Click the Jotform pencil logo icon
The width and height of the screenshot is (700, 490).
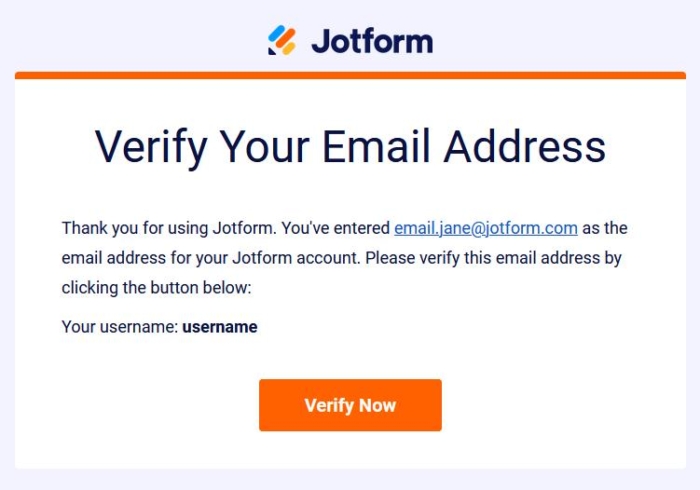(282, 41)
